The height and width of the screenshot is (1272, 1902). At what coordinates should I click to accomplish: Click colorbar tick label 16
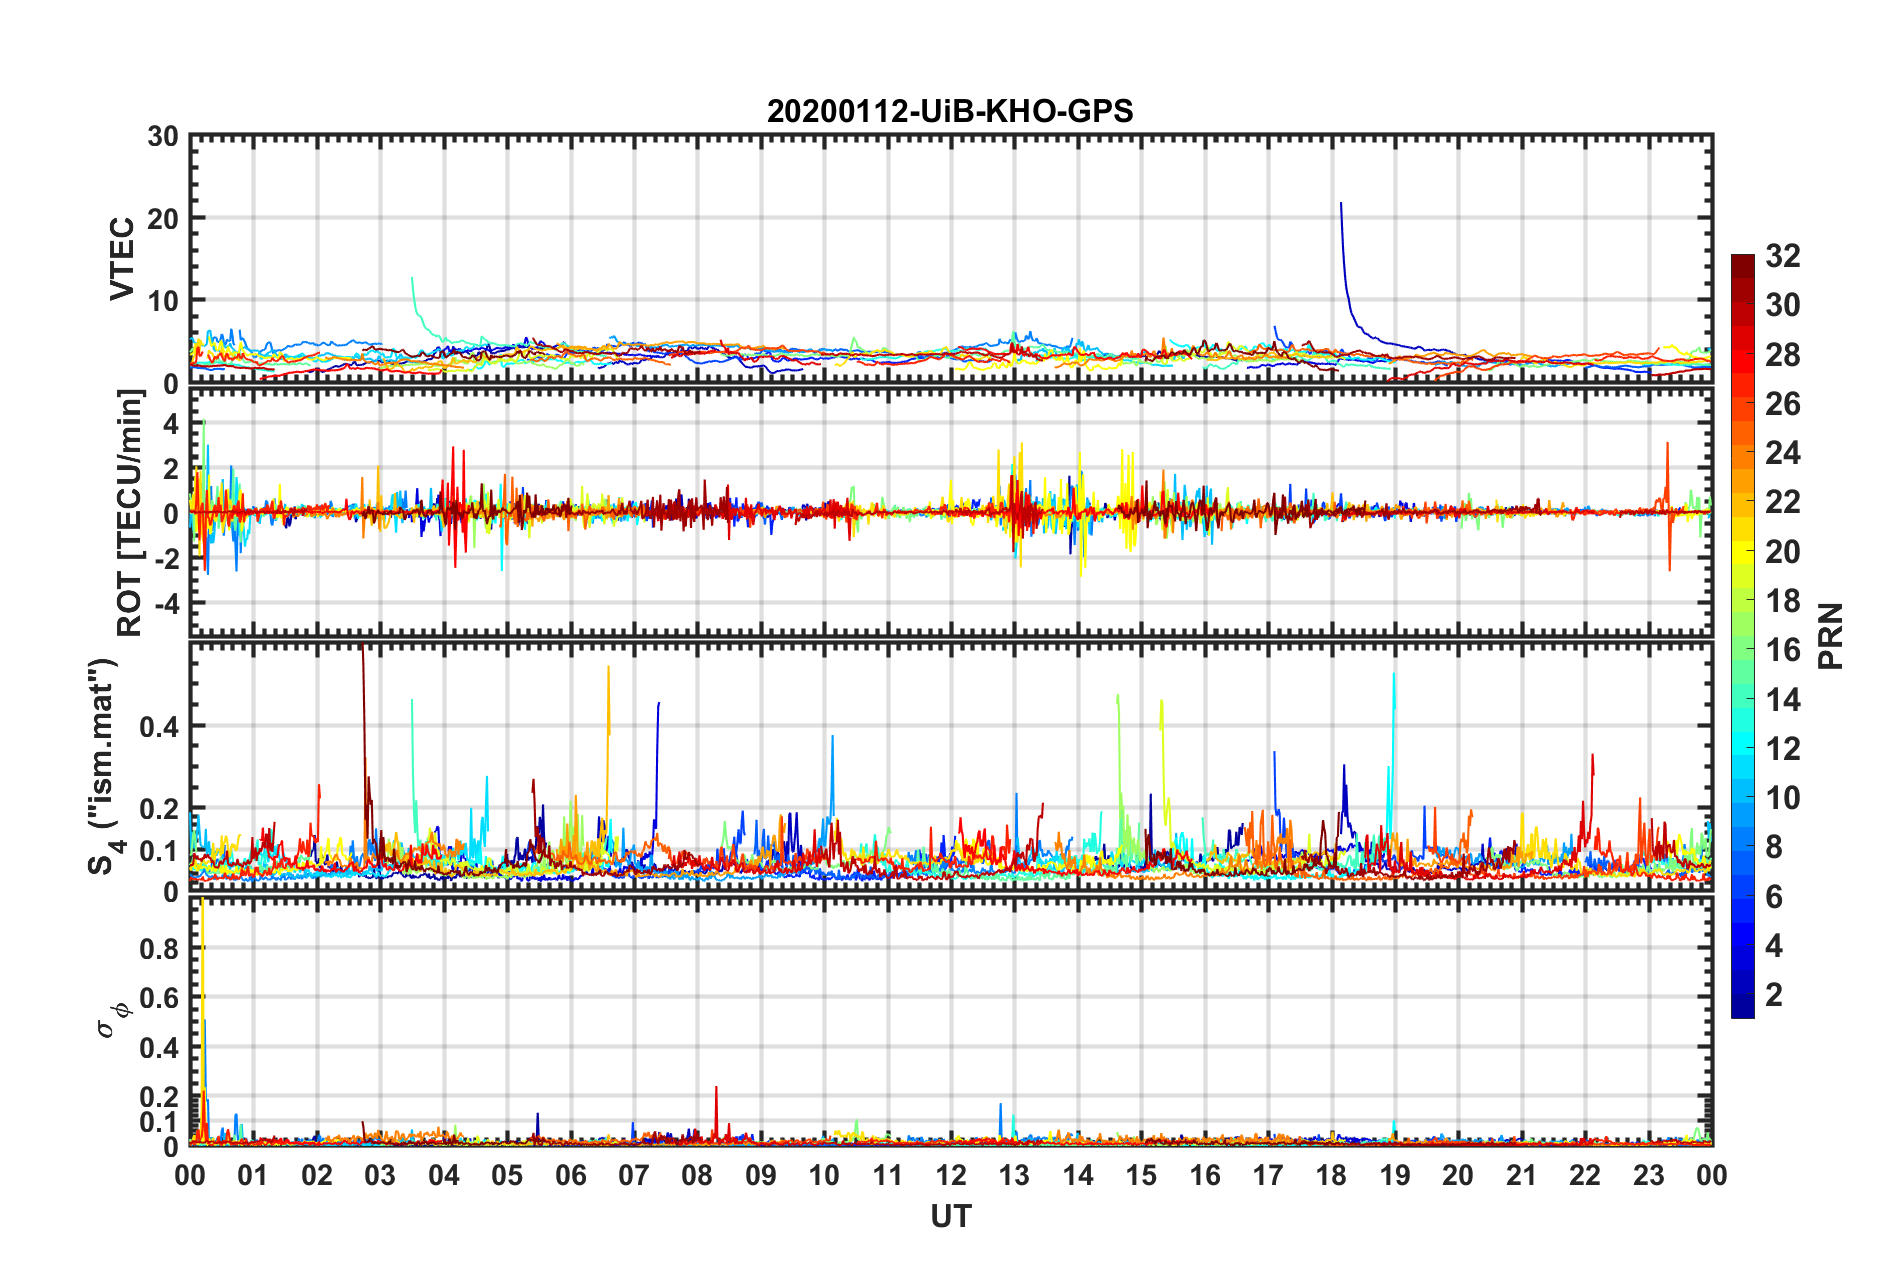(1782, 650)
